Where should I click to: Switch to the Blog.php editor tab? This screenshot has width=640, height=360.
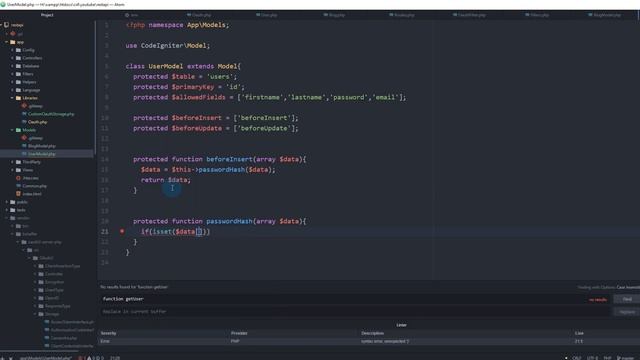tap(334, 15)
